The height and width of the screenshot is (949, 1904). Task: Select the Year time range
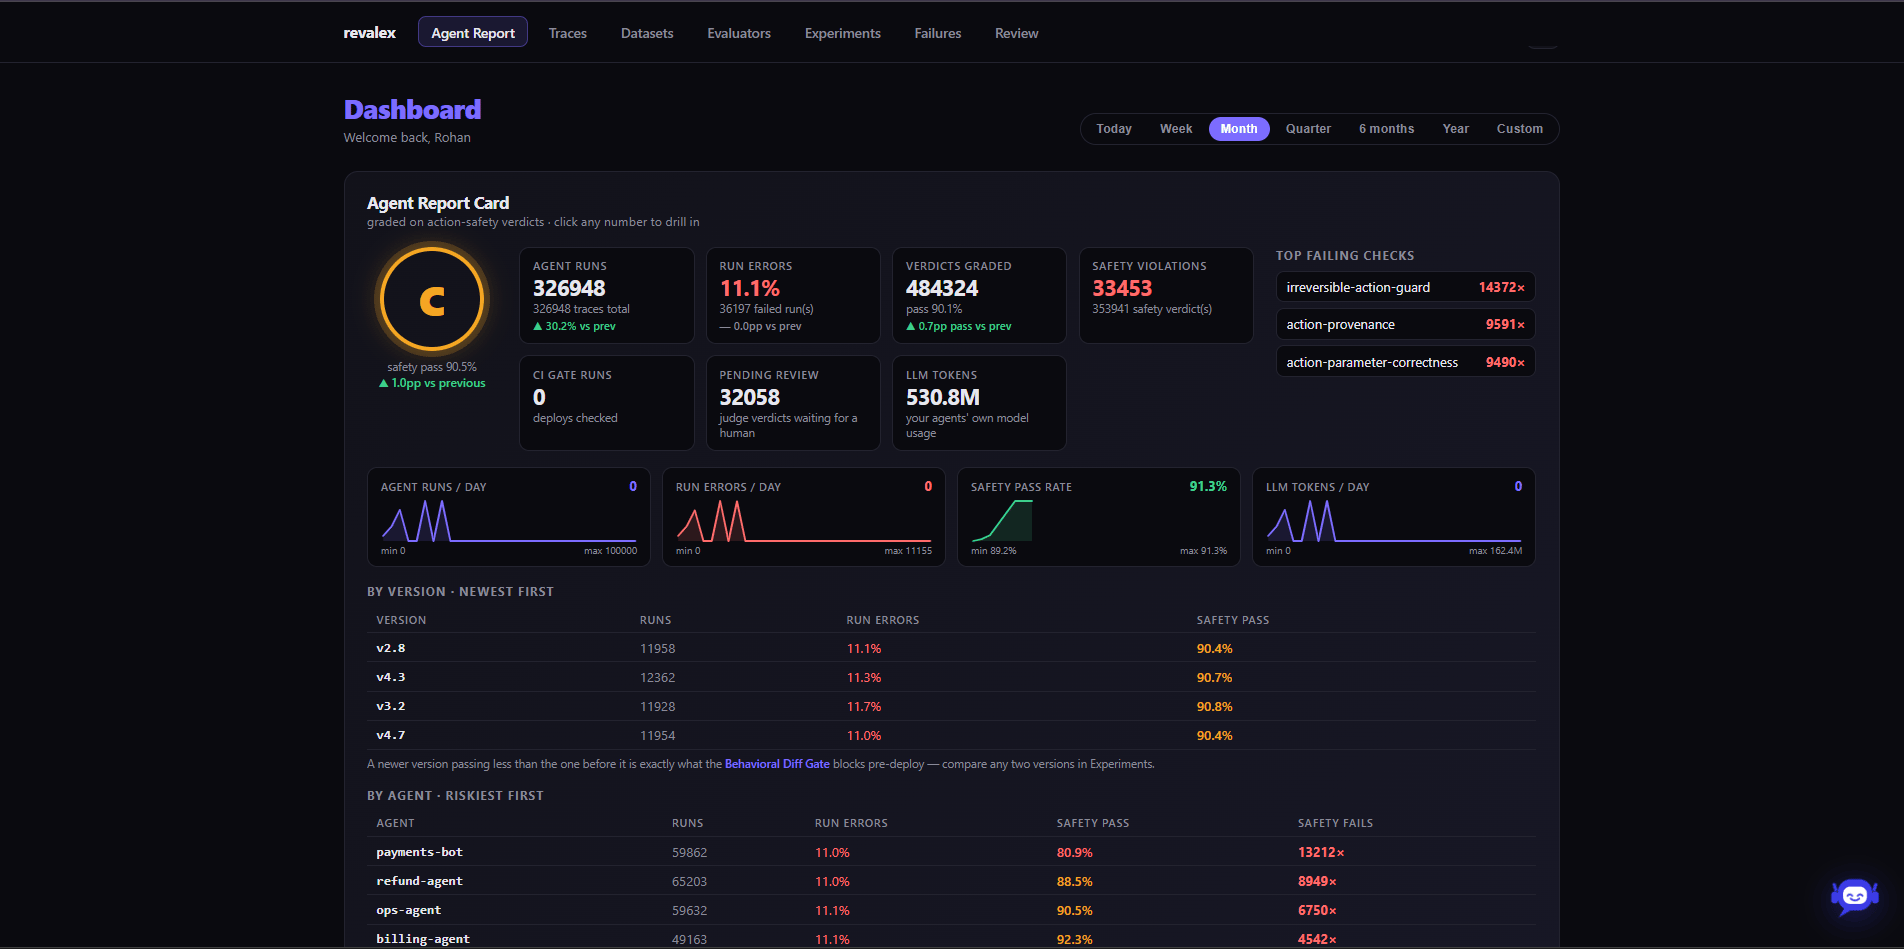point(1456,129)
